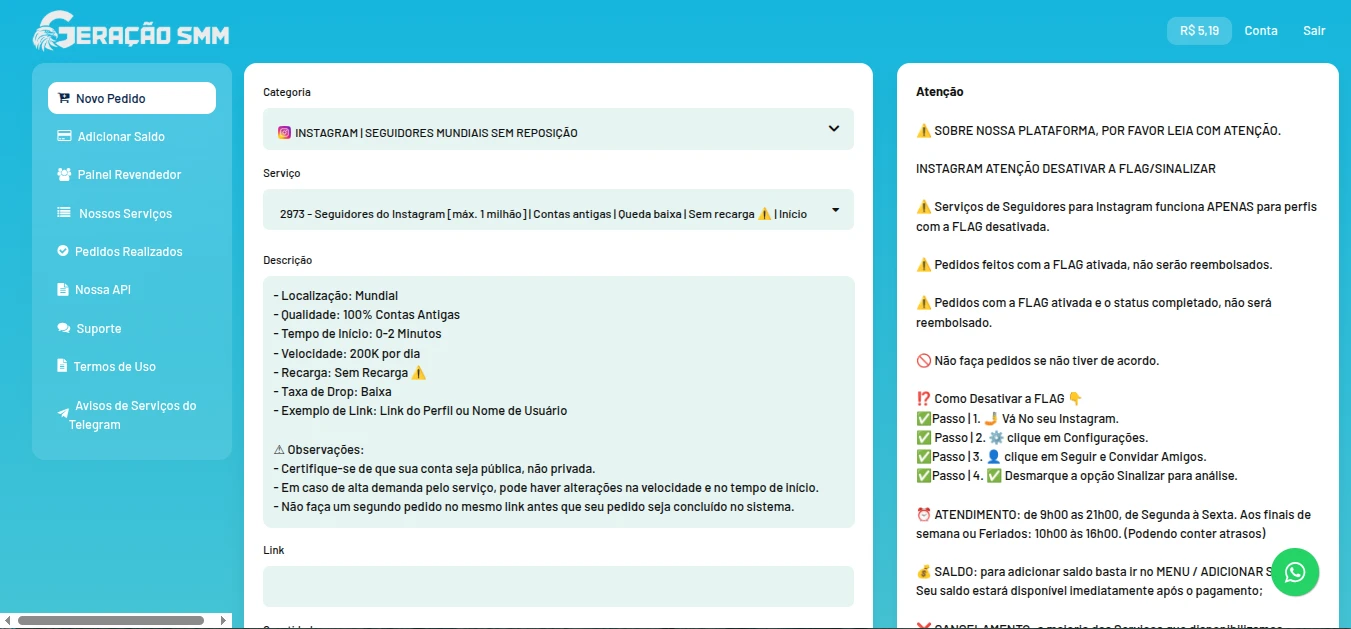
Task: Open Novo Pedido menu item
Action: [x=132, y=98]
